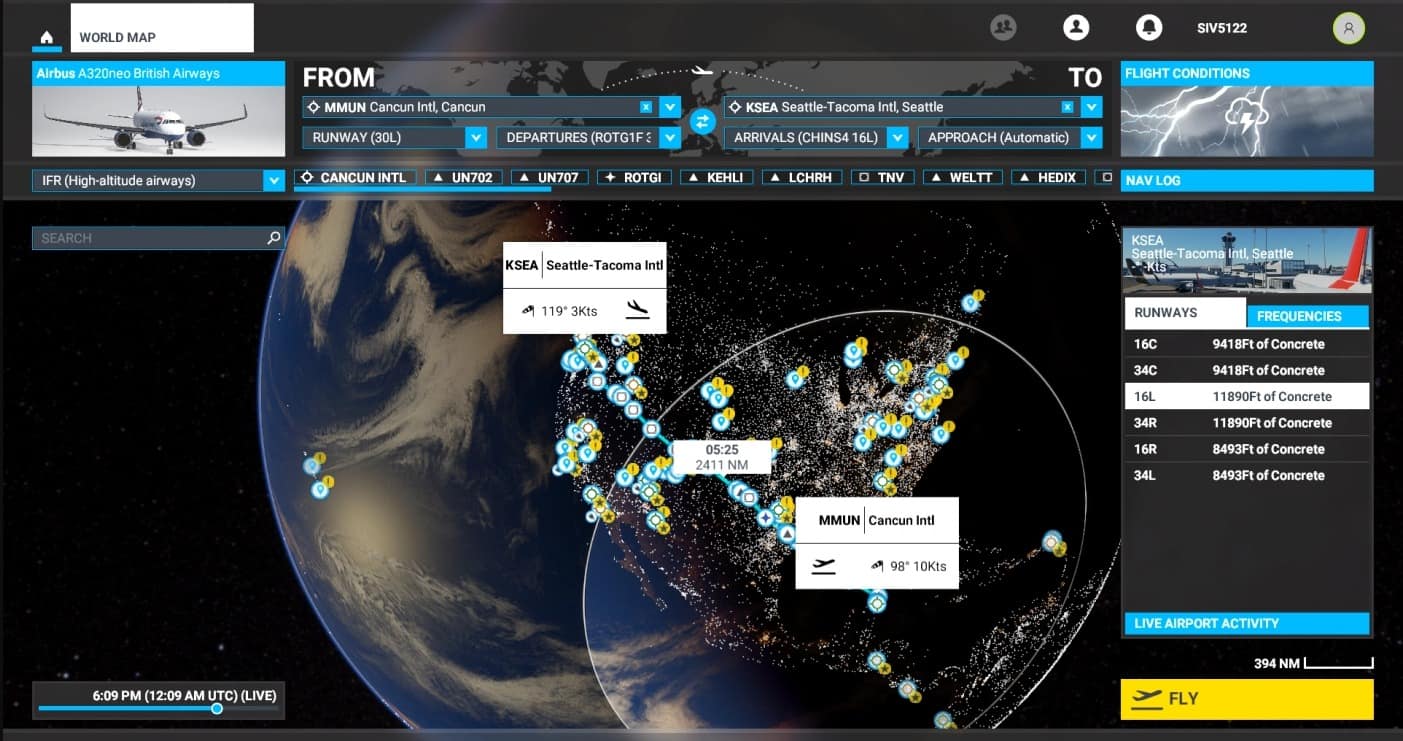Select the ROTGI waypoint in route bar
This screenshot has width=1403, height=741.
pyautogui.click(x=633, y=178)
